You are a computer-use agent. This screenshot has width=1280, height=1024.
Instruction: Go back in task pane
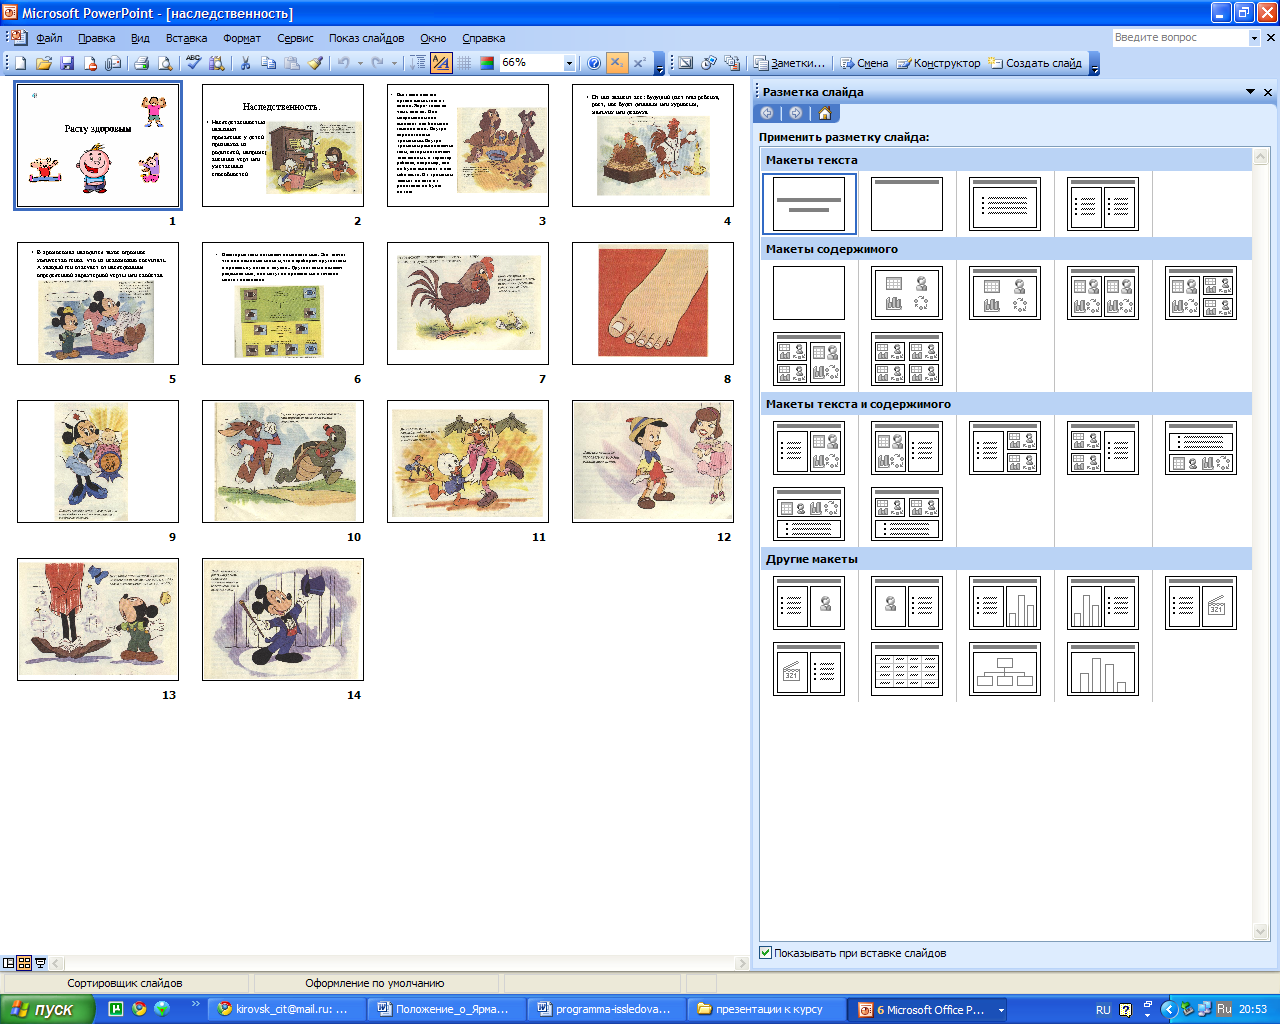pos(767,113)
